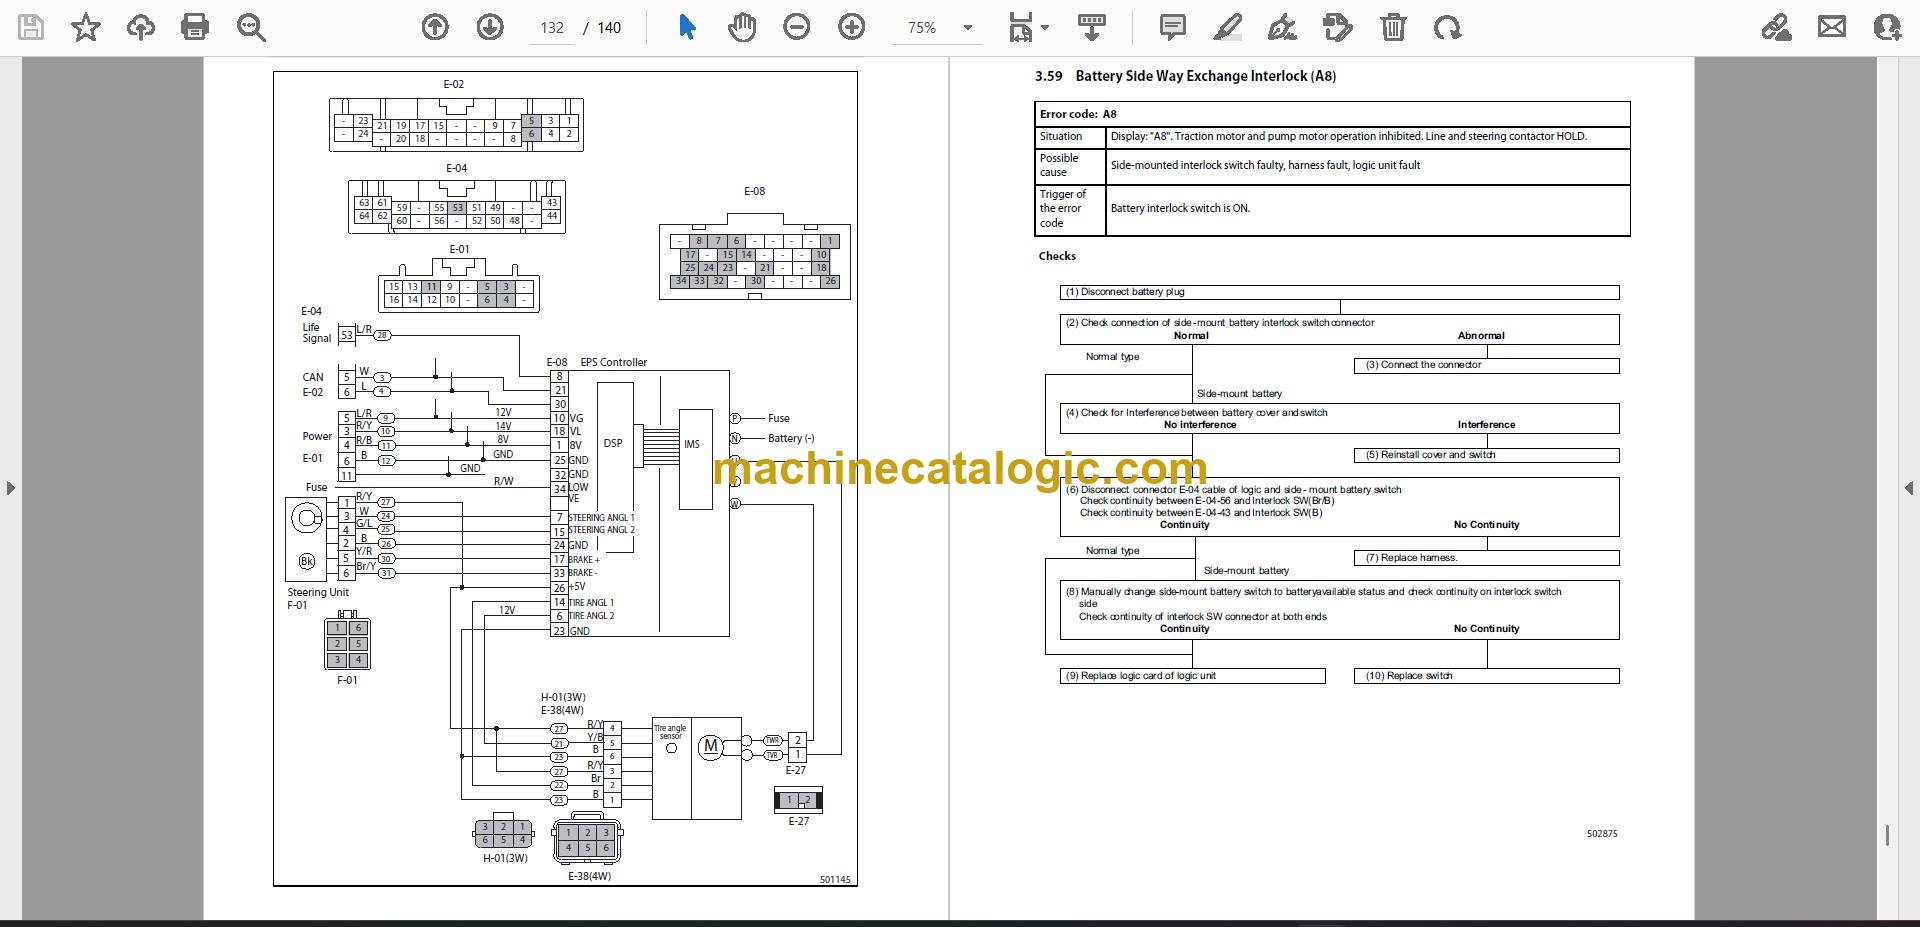
Task: Click the scrolling mode keyboard icon
Action: (x=1092, y=27)
